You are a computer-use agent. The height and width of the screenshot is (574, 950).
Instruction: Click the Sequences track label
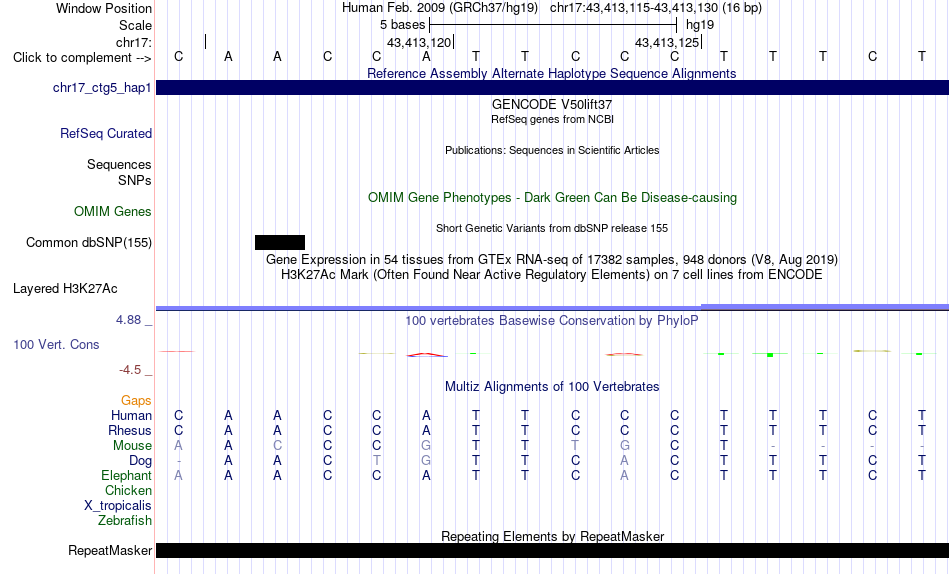[119, 165]
